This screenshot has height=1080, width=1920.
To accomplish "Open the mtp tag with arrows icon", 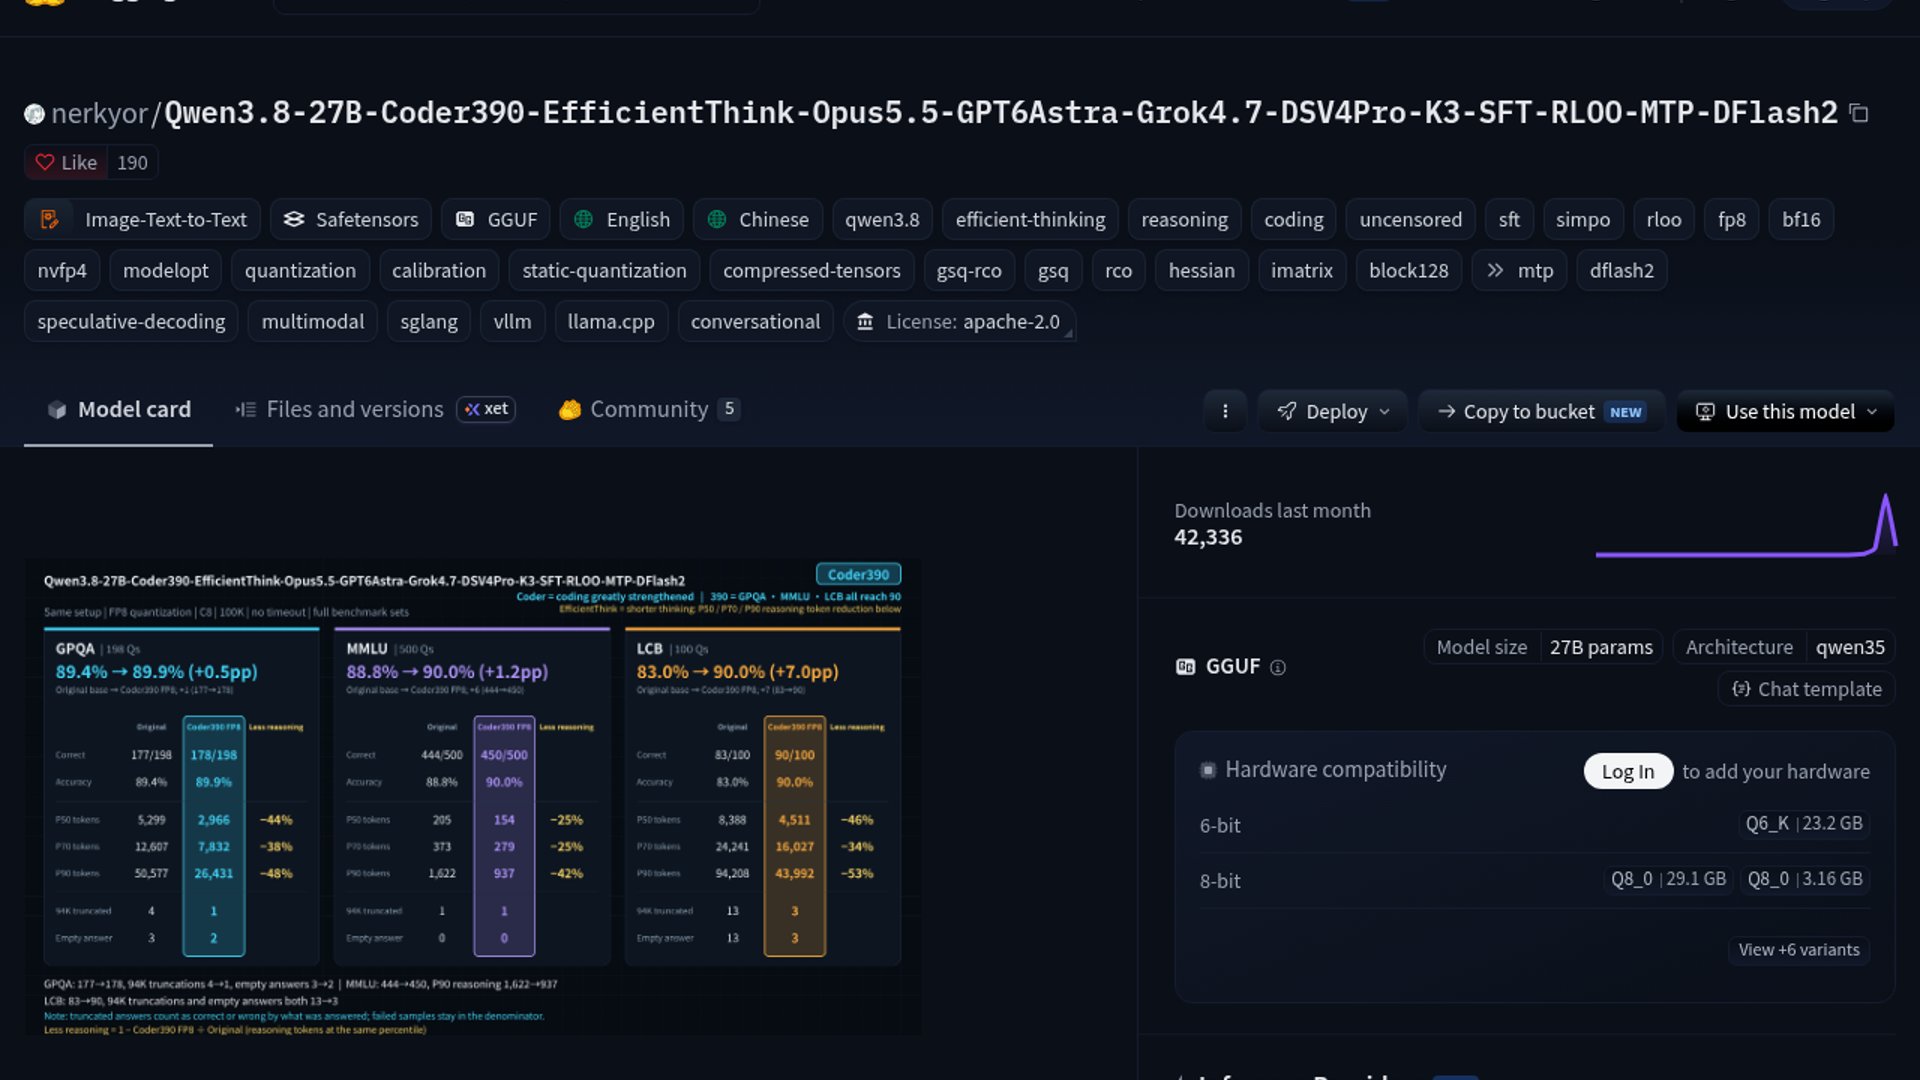I will [x=1519, y=270].
